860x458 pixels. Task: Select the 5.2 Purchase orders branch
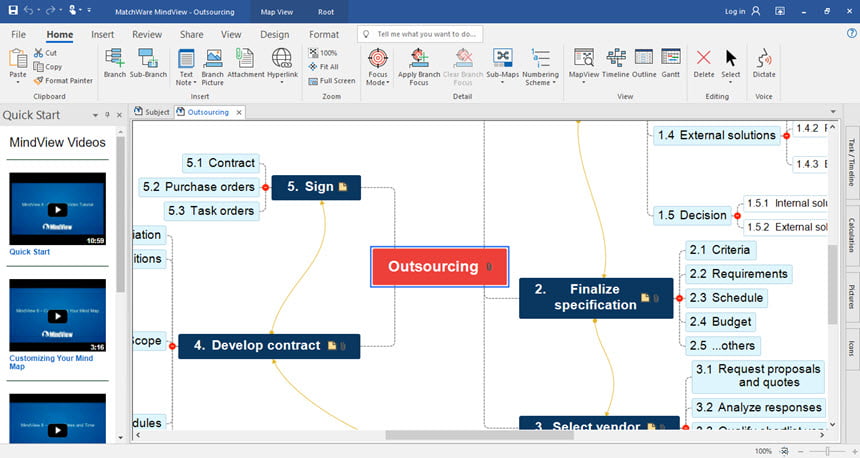(199, 187)
